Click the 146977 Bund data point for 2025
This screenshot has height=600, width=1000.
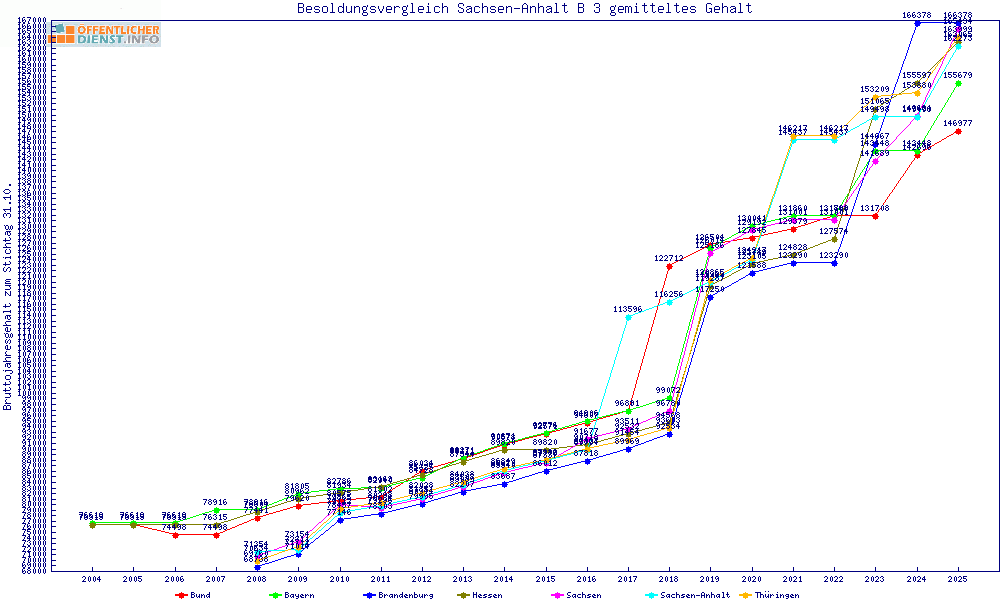click(958, 131)
